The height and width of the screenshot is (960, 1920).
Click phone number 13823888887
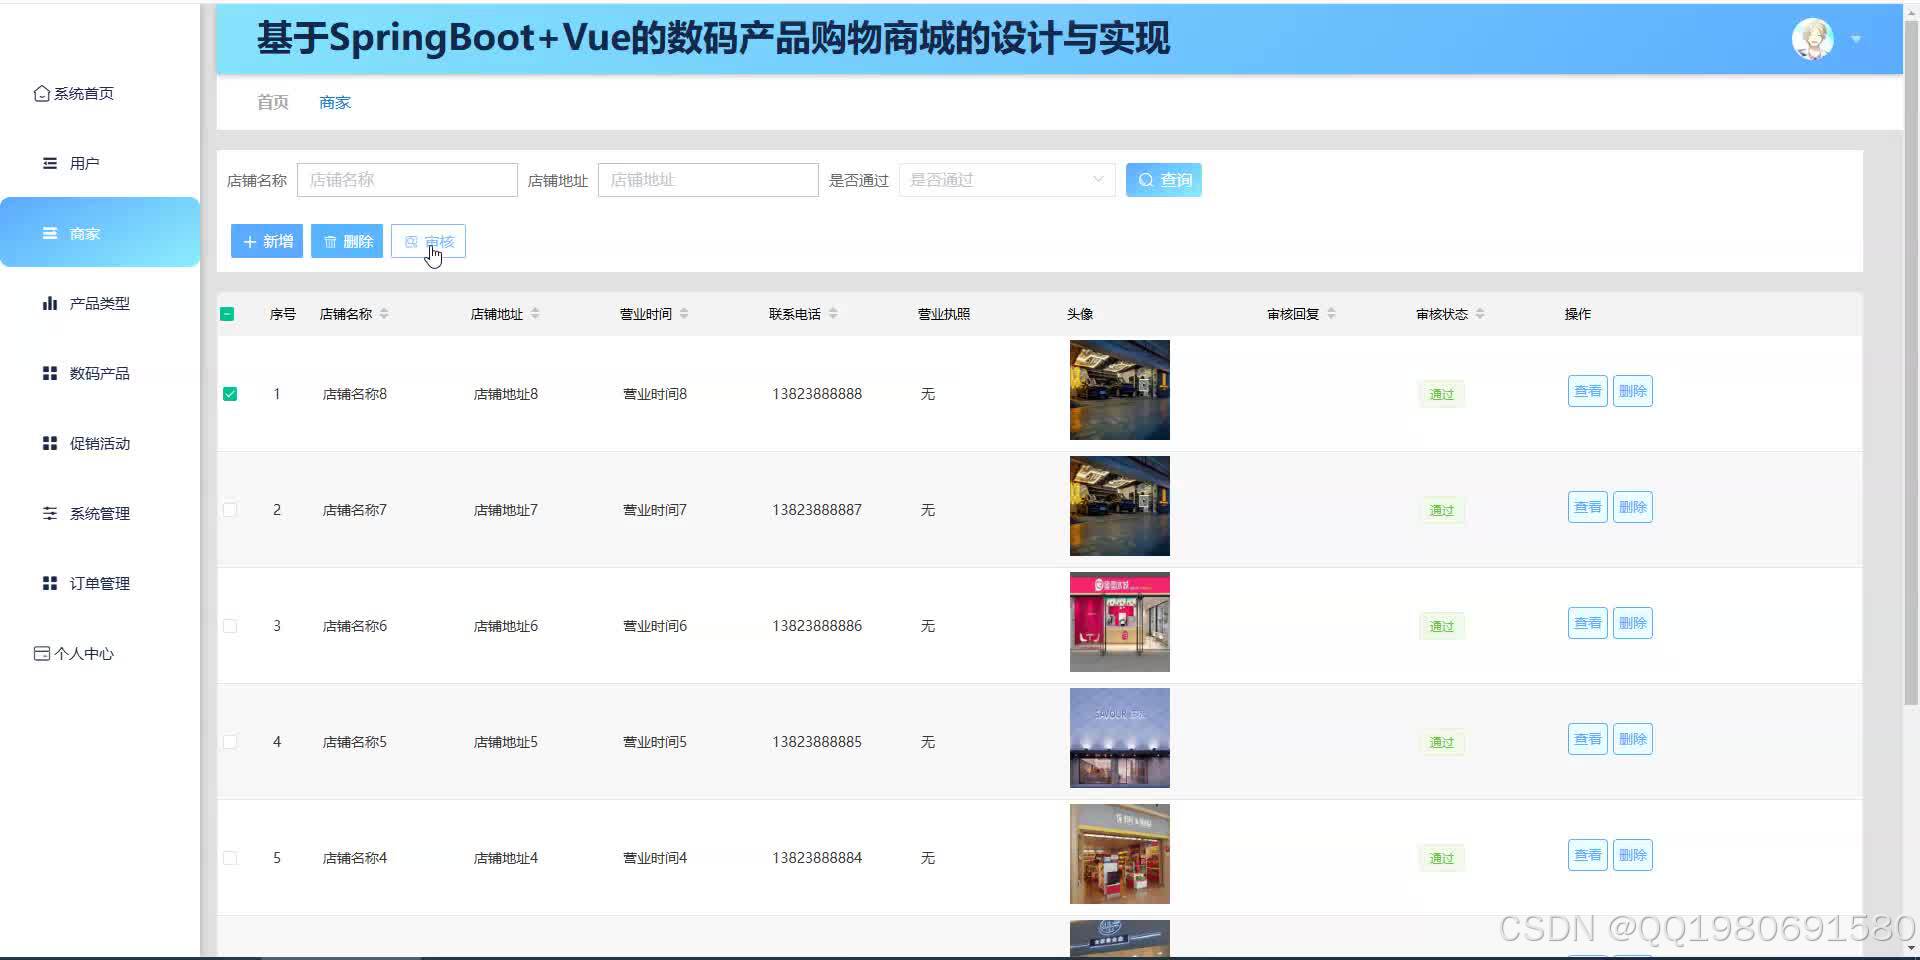pos(817,510)
